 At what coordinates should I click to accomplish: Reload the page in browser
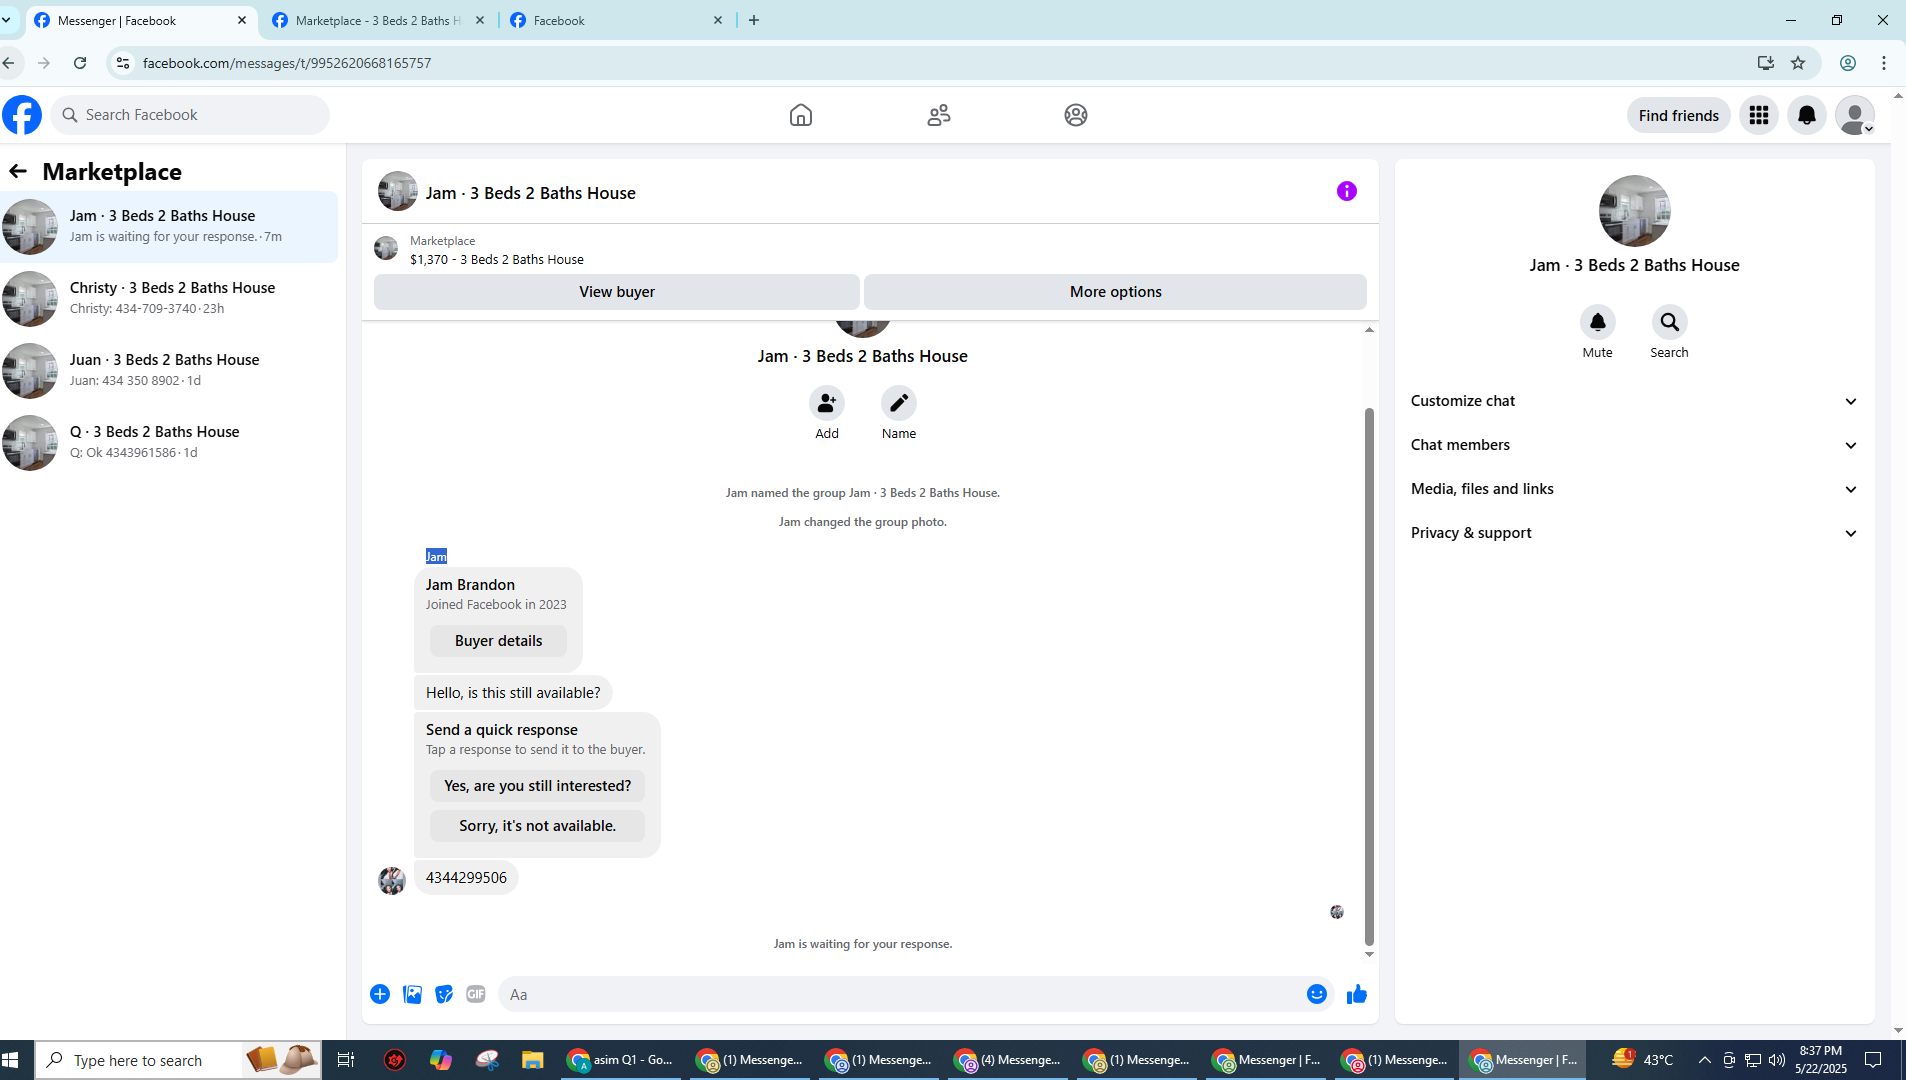point(80,63)
